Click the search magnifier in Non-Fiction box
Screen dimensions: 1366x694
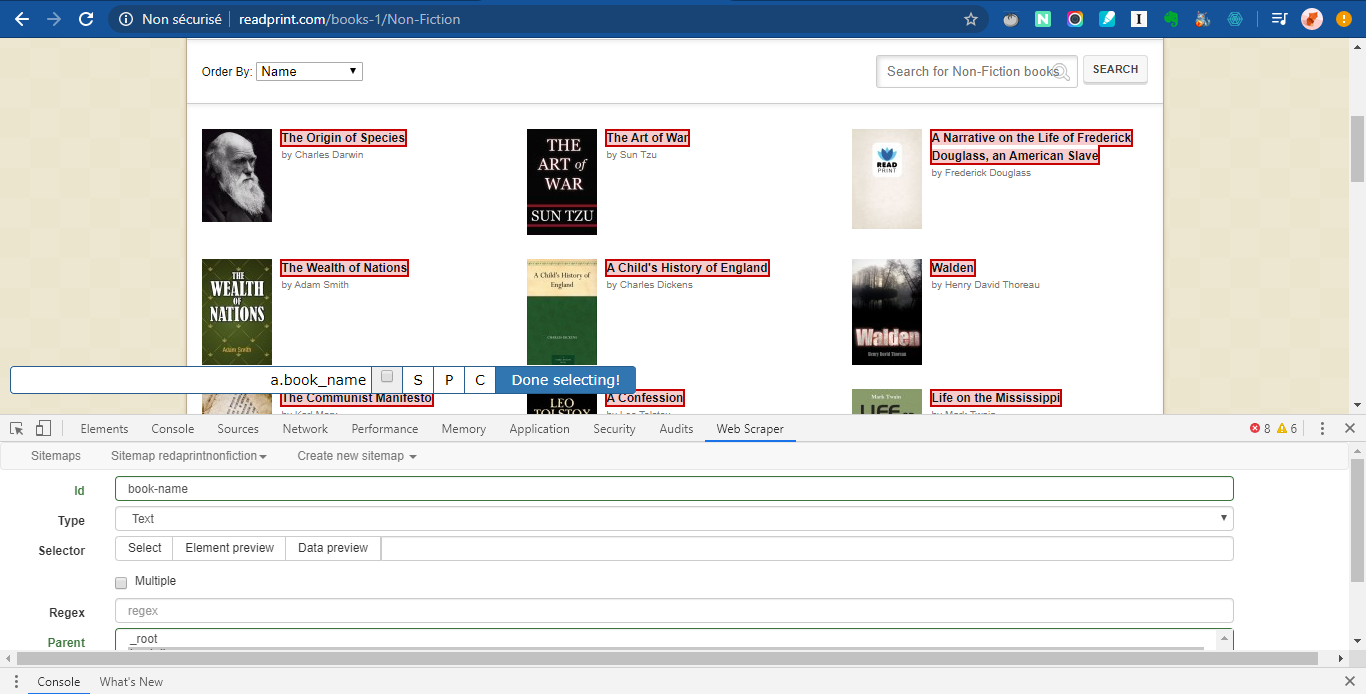point(1061,72)
